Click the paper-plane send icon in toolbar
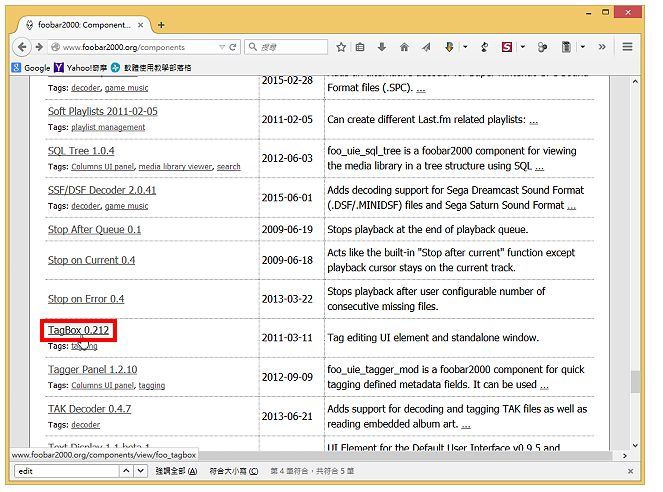Image resolution: width=663 pixels, height=492 pixels. (x=426, y=47)
